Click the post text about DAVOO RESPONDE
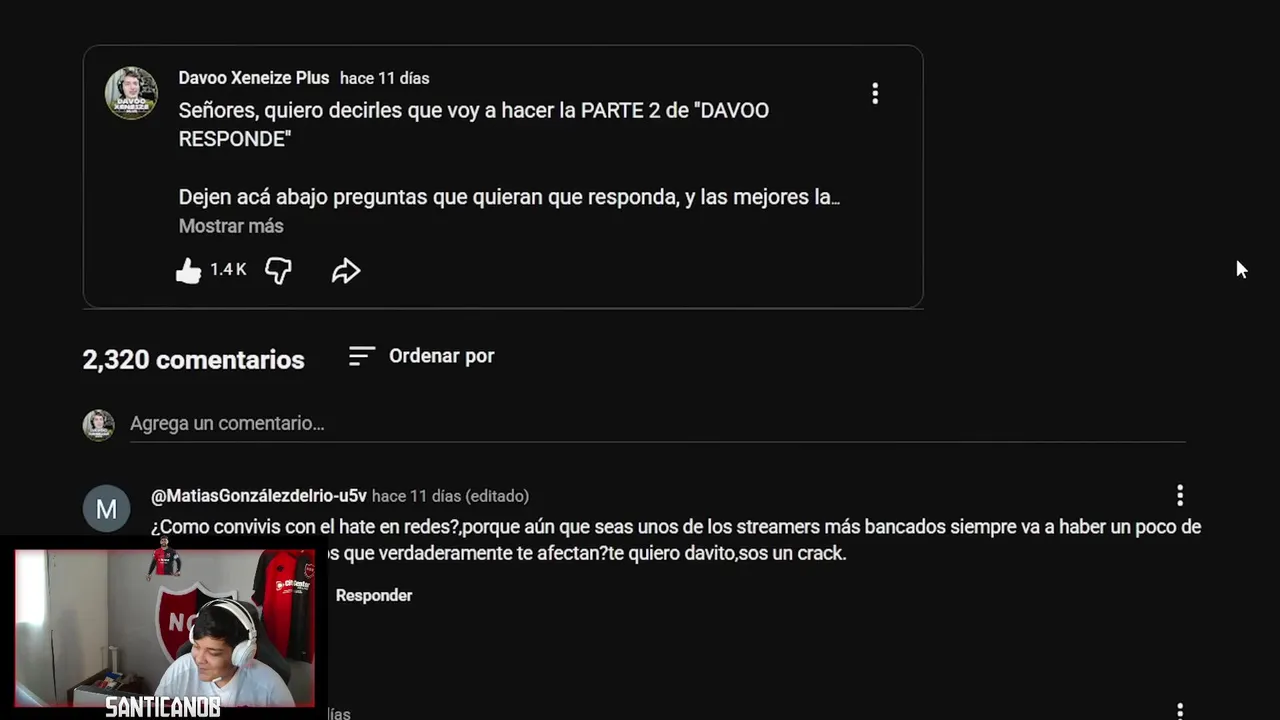 (474, 124)
